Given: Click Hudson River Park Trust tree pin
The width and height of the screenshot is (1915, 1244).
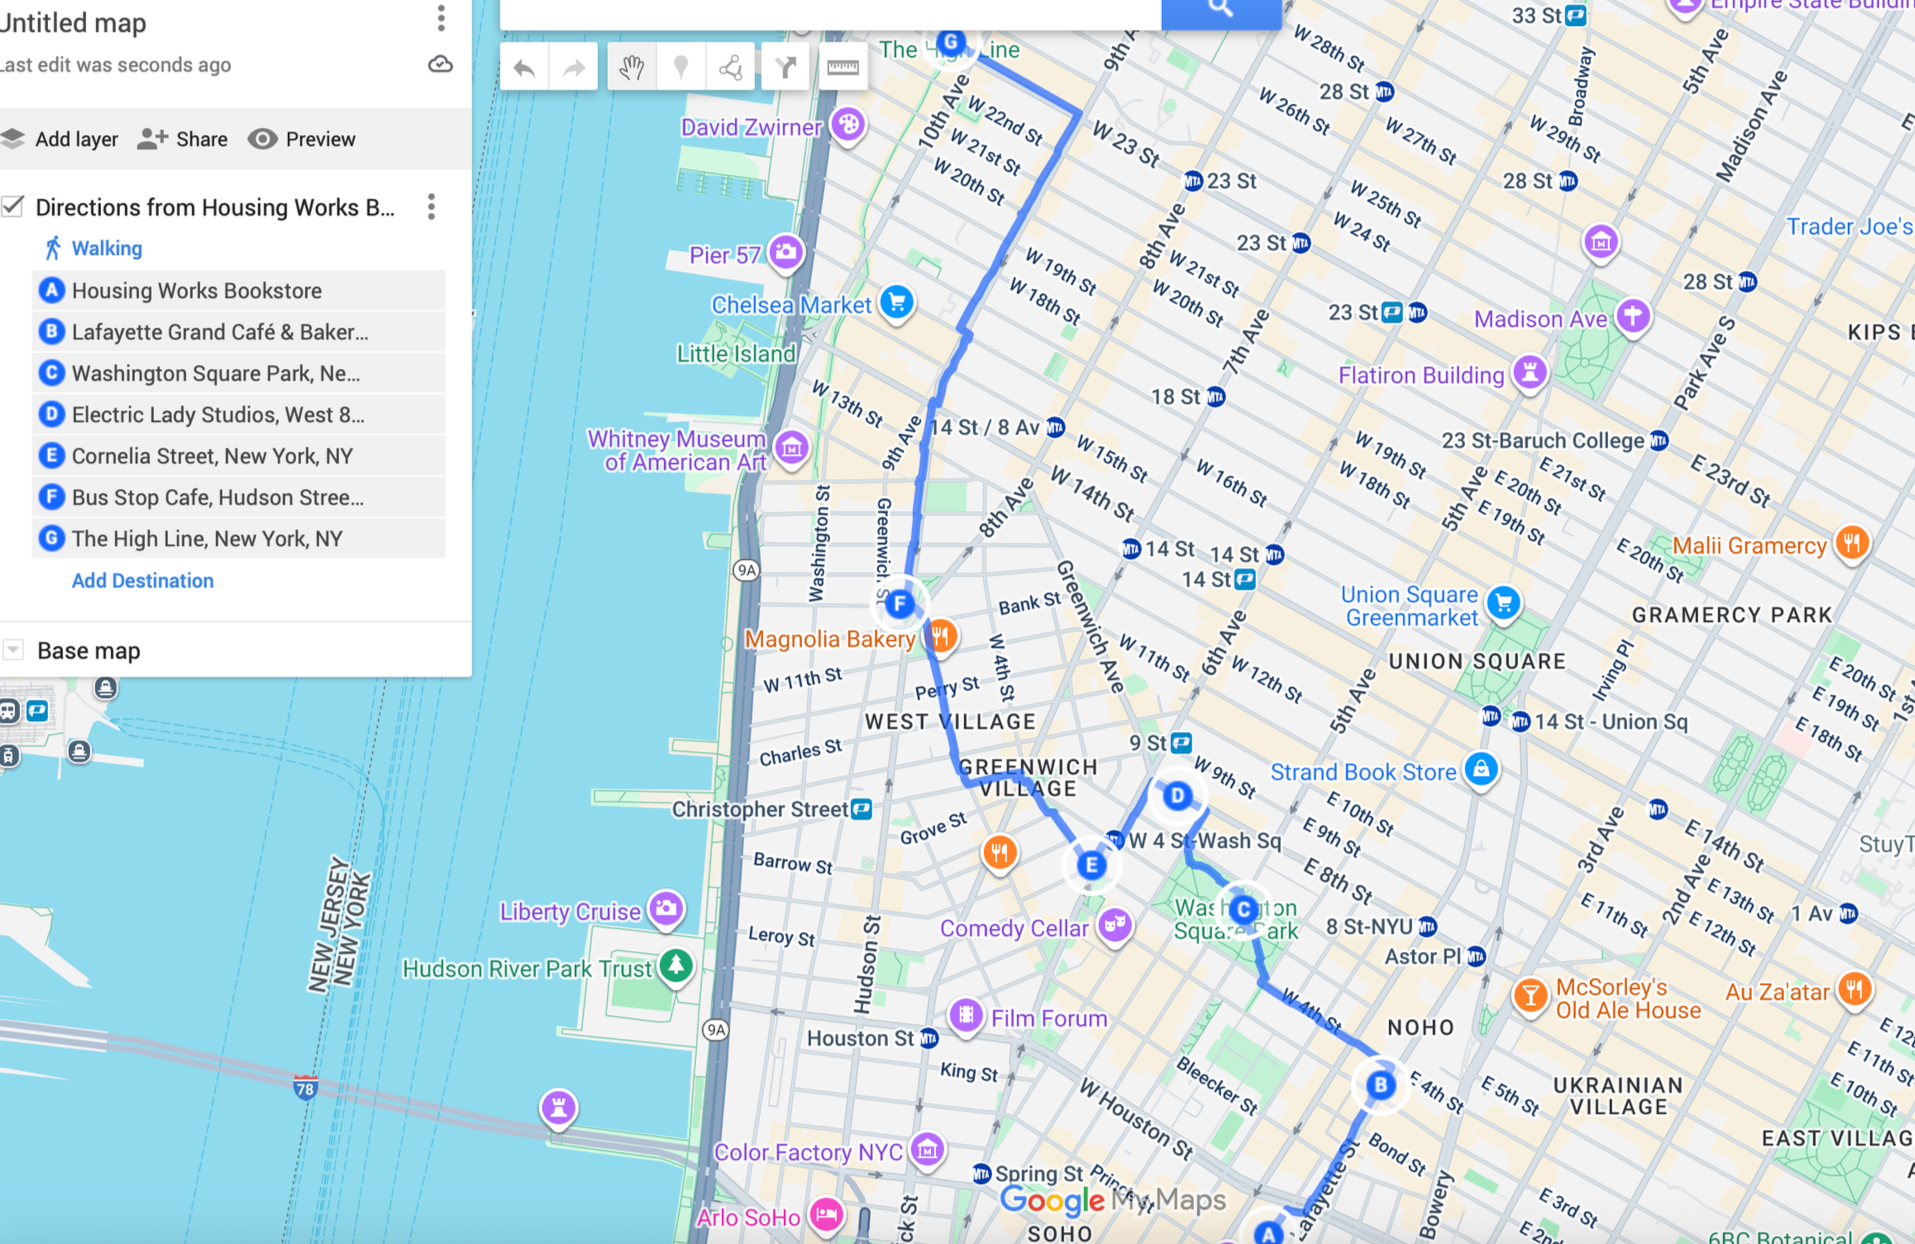Looking at the screenshot, I should click(676, 966).
